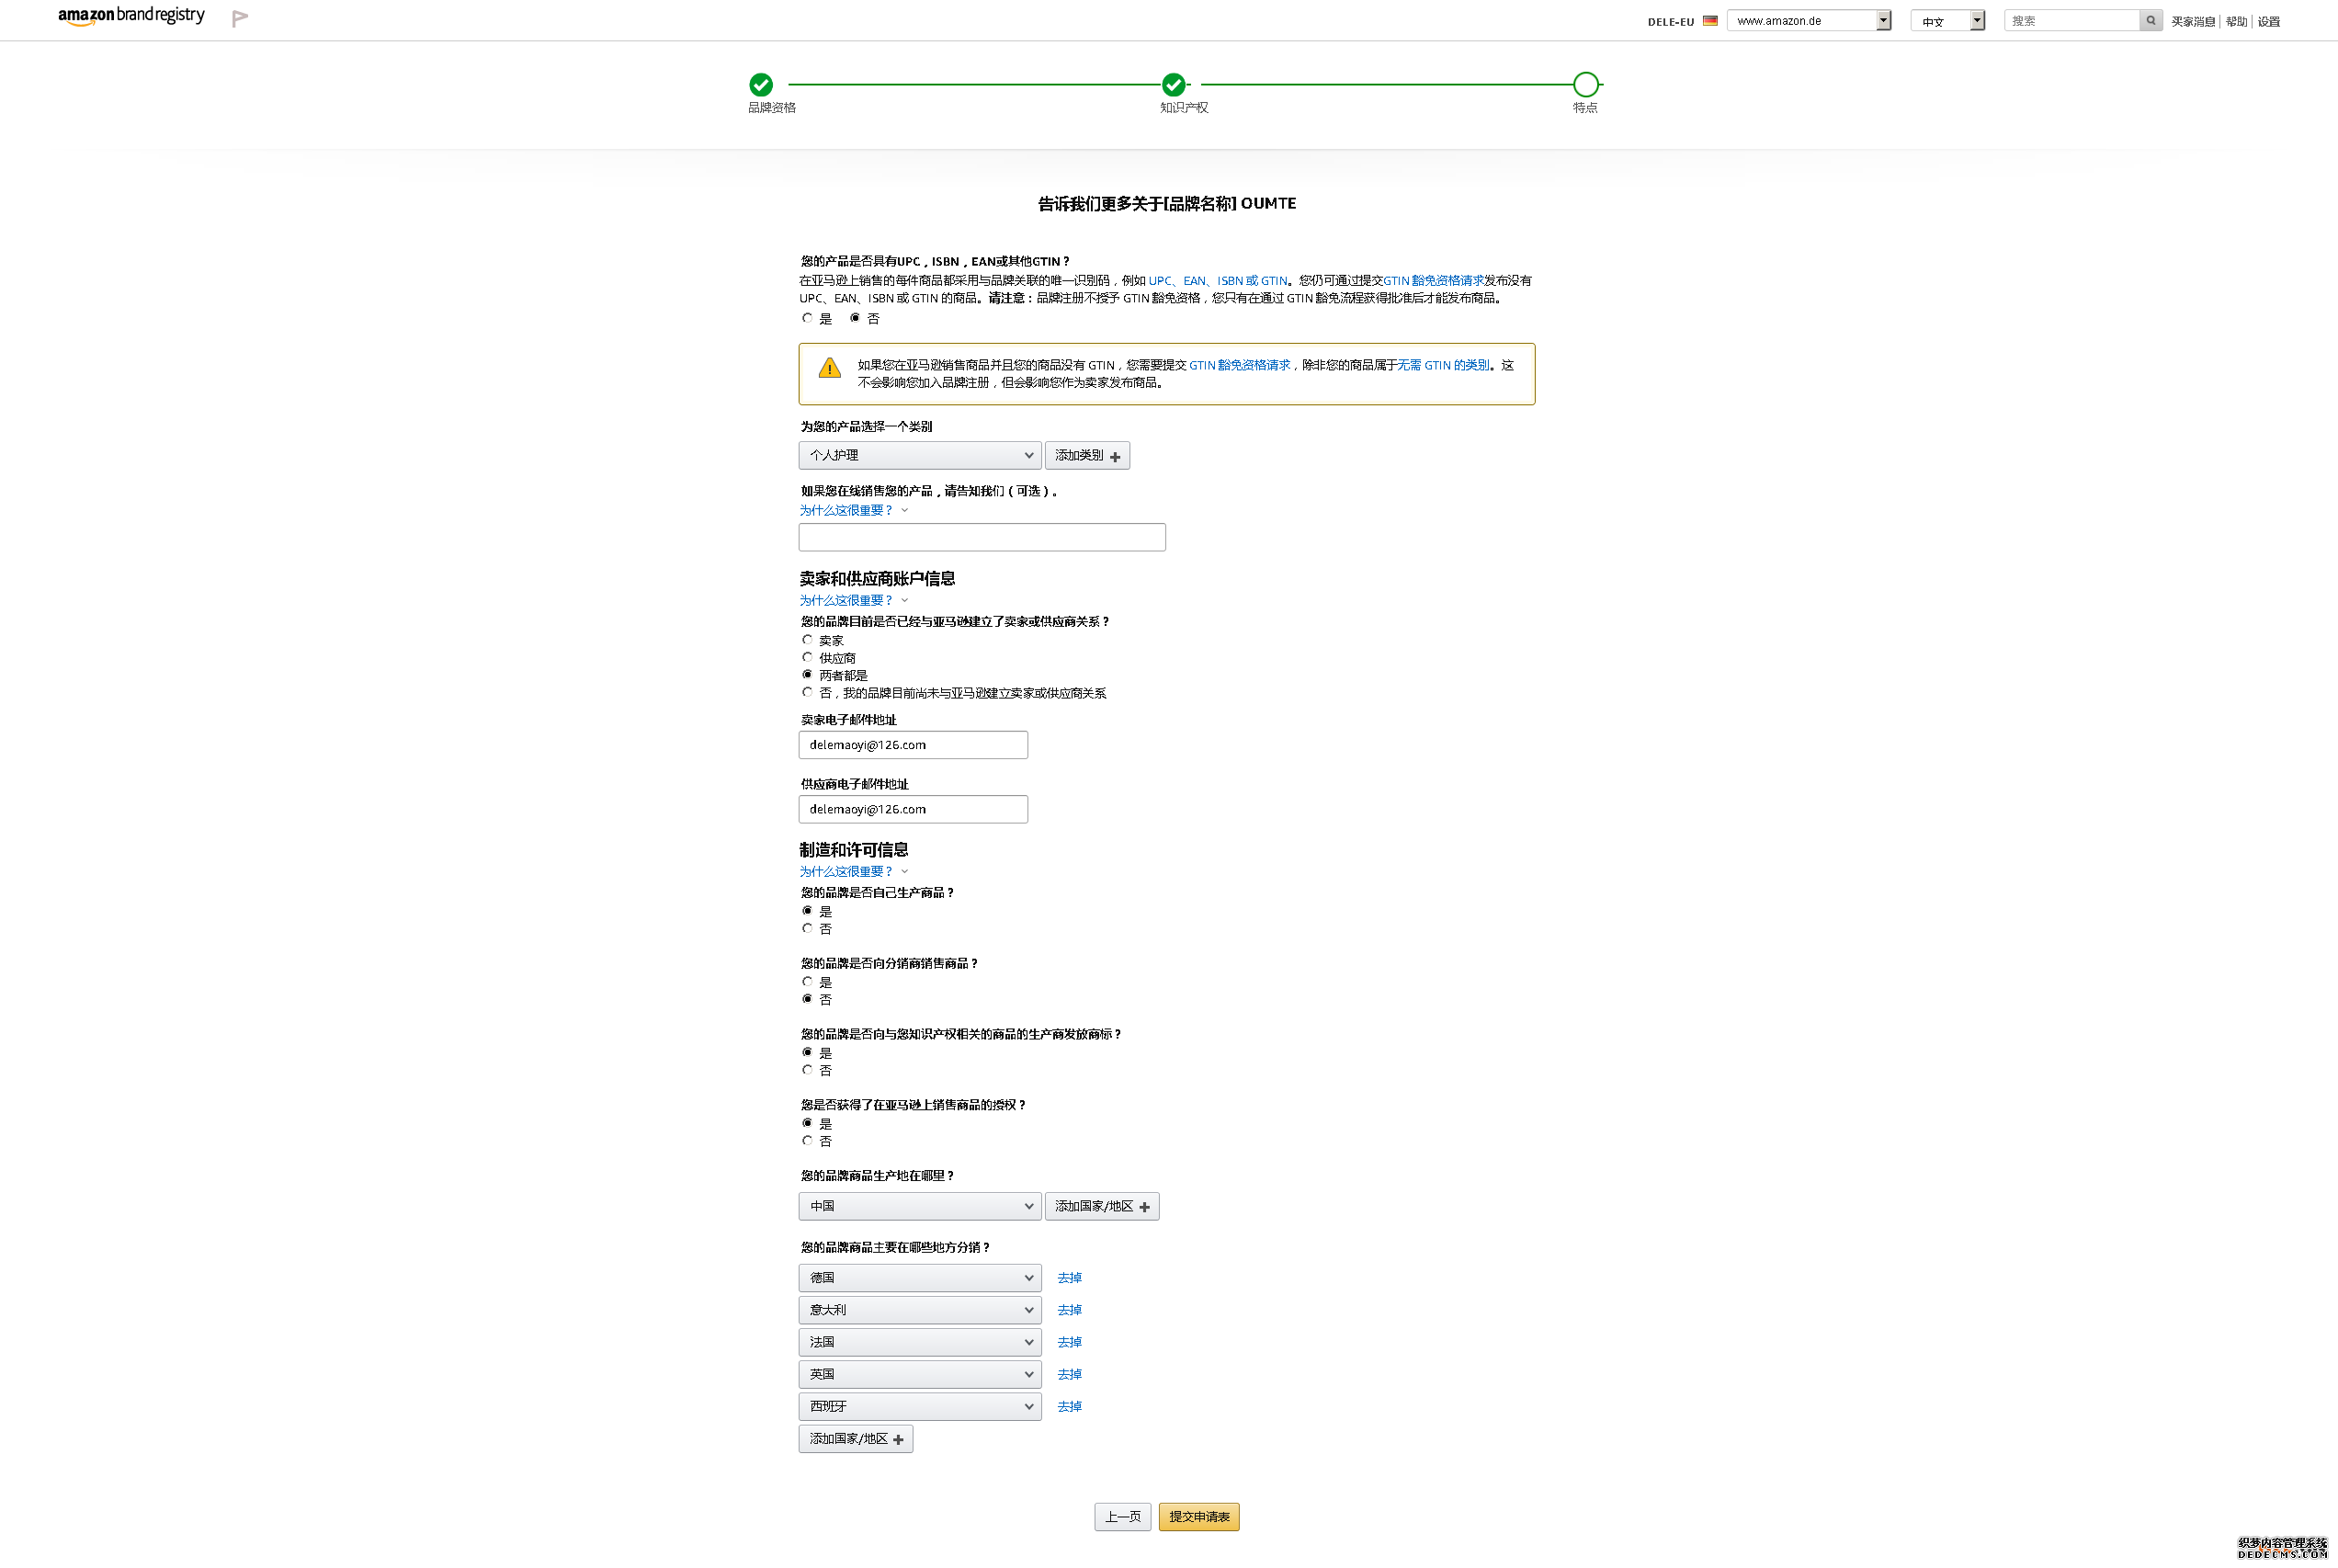Expand 为什么这很重要 under 卖家和供应商账户信息
Image resolution: width=2338 pixels, height=1568 pixels.
(x=846, y=600)
